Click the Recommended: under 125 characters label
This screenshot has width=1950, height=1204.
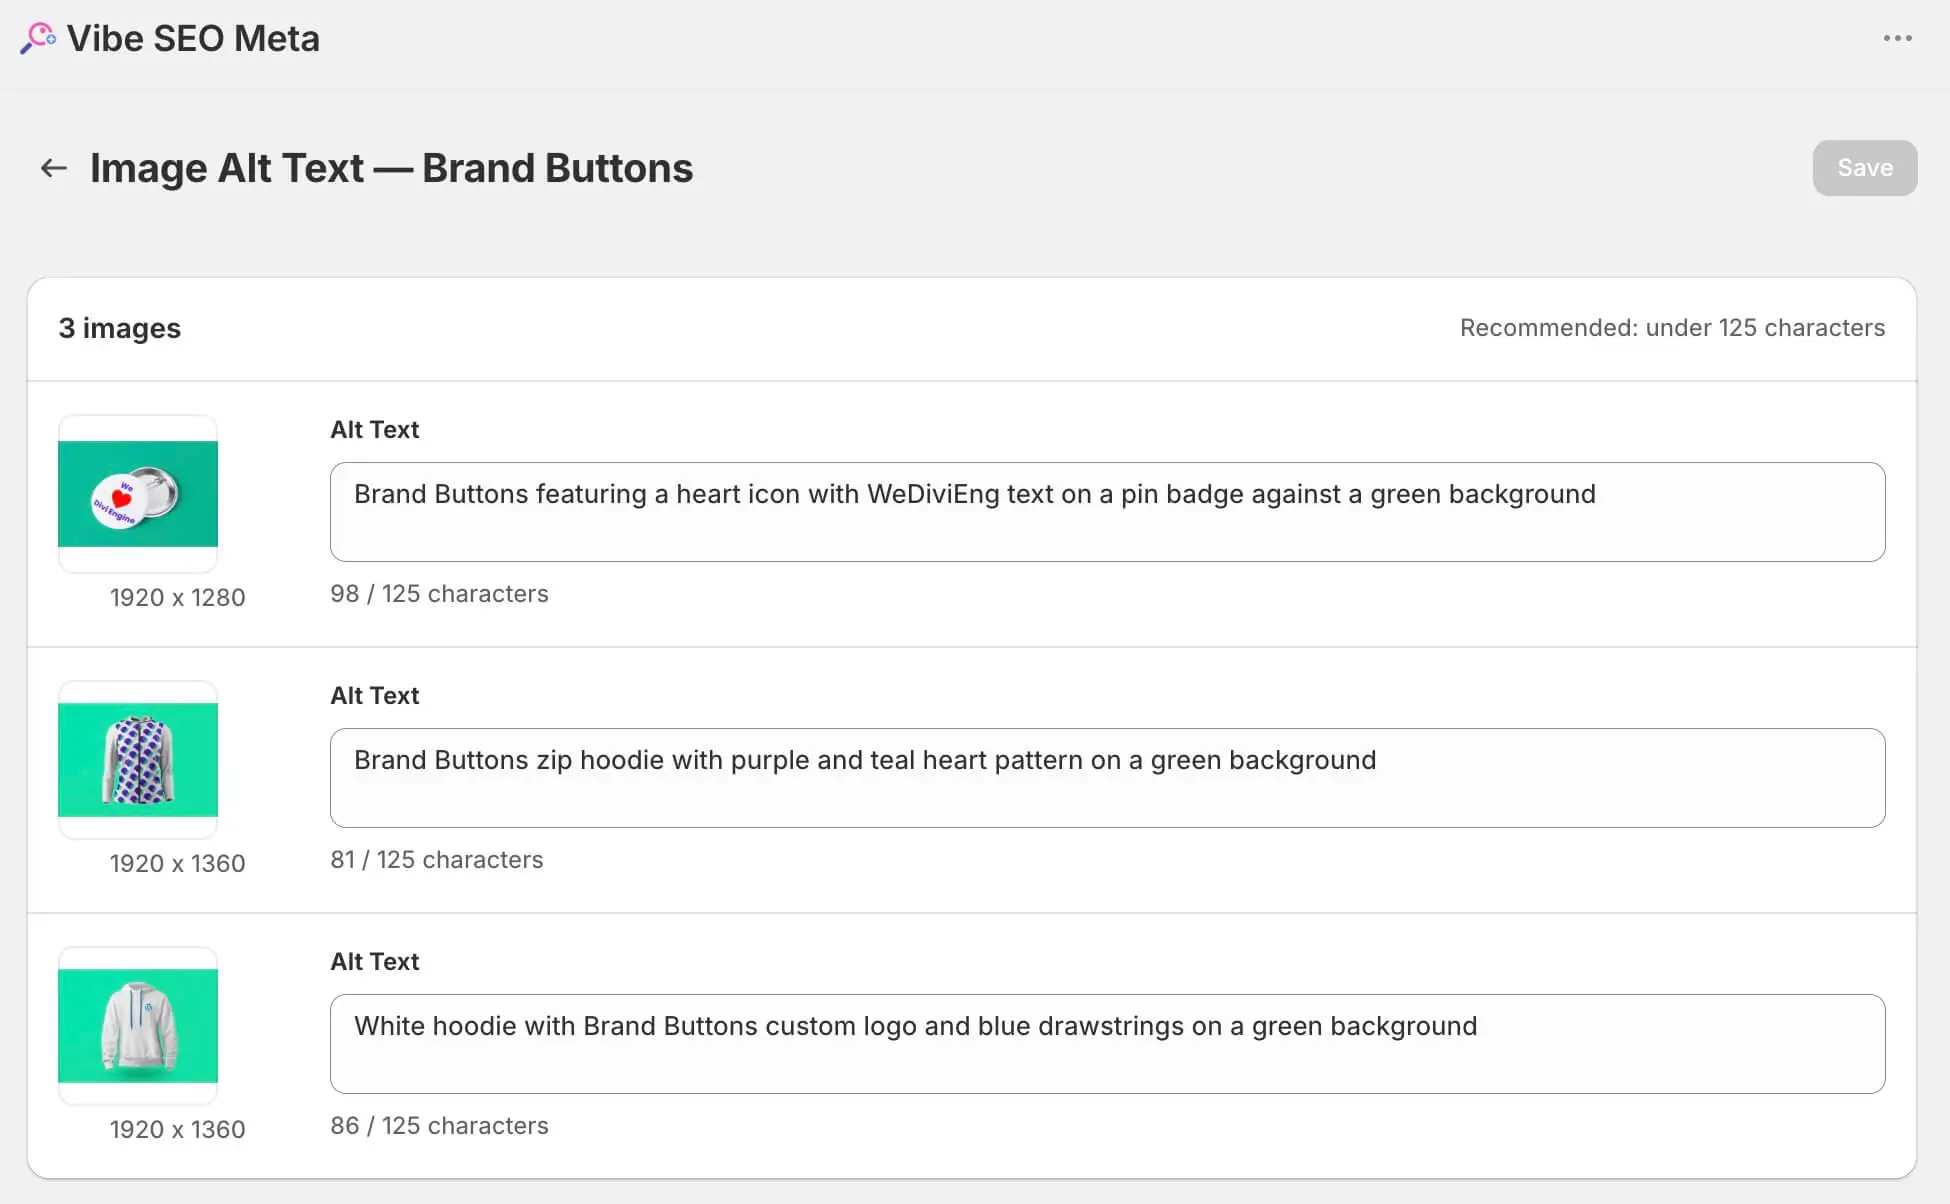click(x=1671, y=327)
